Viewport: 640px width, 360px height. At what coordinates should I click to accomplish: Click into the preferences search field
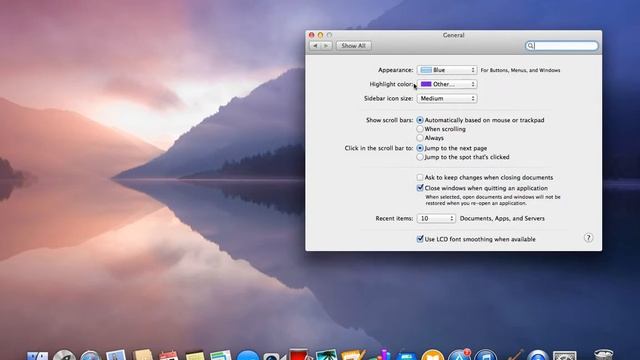coord(562,46)
